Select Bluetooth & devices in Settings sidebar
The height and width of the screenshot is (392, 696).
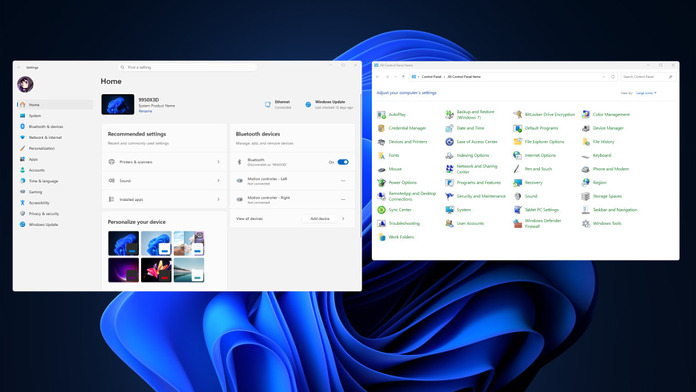coord(55,127)
